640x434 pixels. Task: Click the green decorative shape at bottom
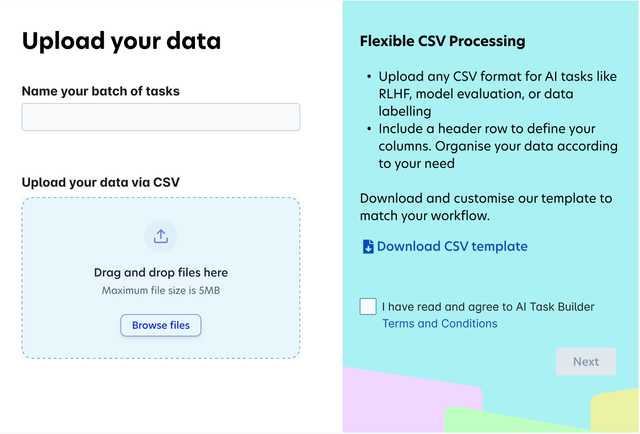tap(510, 420)
